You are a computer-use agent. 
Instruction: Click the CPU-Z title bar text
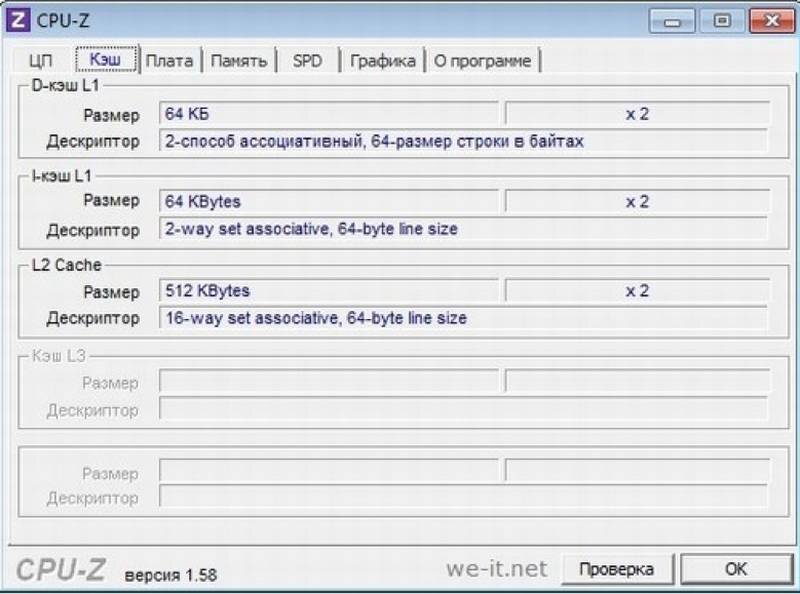[63, 21]
